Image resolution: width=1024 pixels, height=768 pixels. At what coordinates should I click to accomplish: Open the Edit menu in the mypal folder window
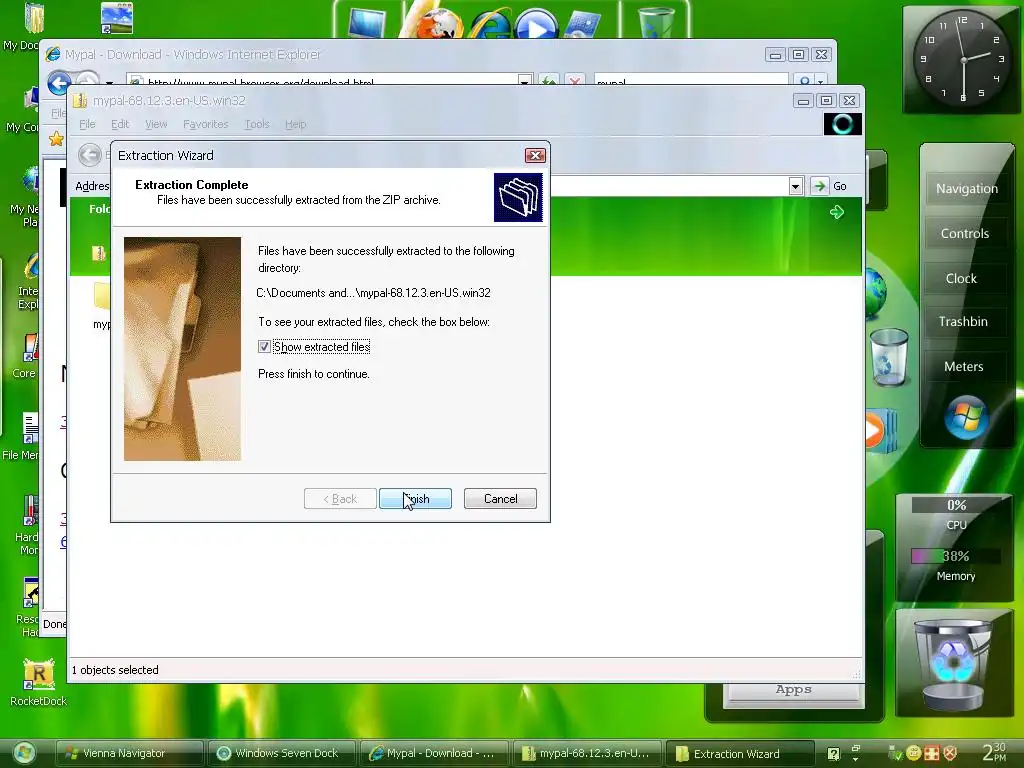point(120,124)
